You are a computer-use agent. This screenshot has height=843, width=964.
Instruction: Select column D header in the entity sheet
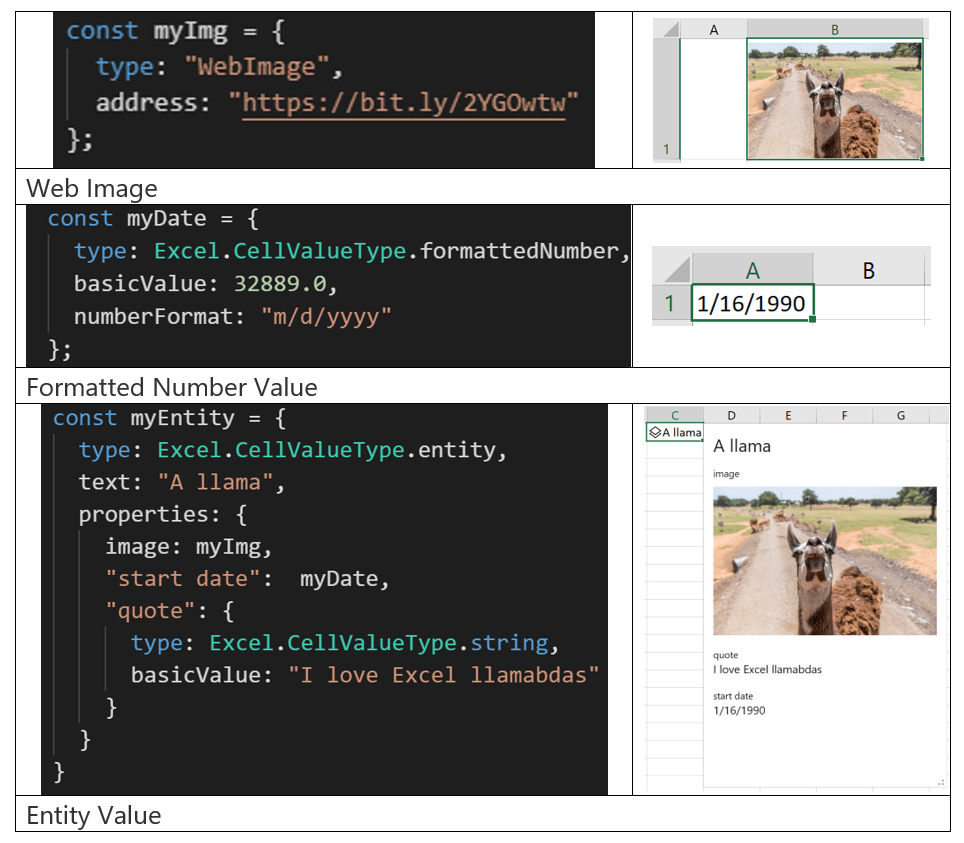pyautogui.click(x=731, y=414)
